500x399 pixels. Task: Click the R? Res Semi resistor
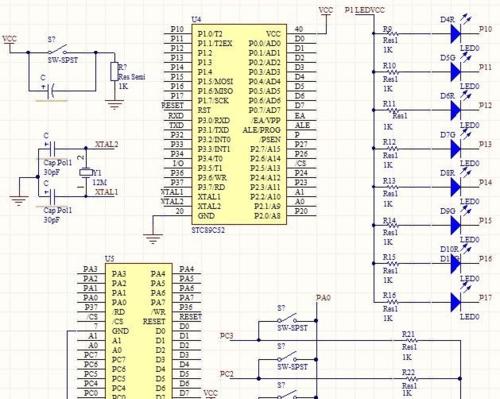tap(114, 71)
